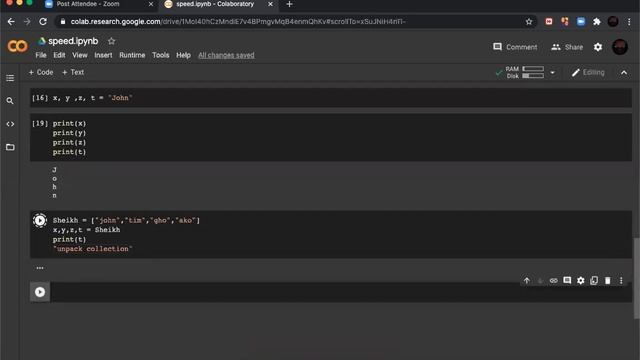This screenshot has width=640, height=360.
Task: Open the Help menu
Action: tap(183, 55)
